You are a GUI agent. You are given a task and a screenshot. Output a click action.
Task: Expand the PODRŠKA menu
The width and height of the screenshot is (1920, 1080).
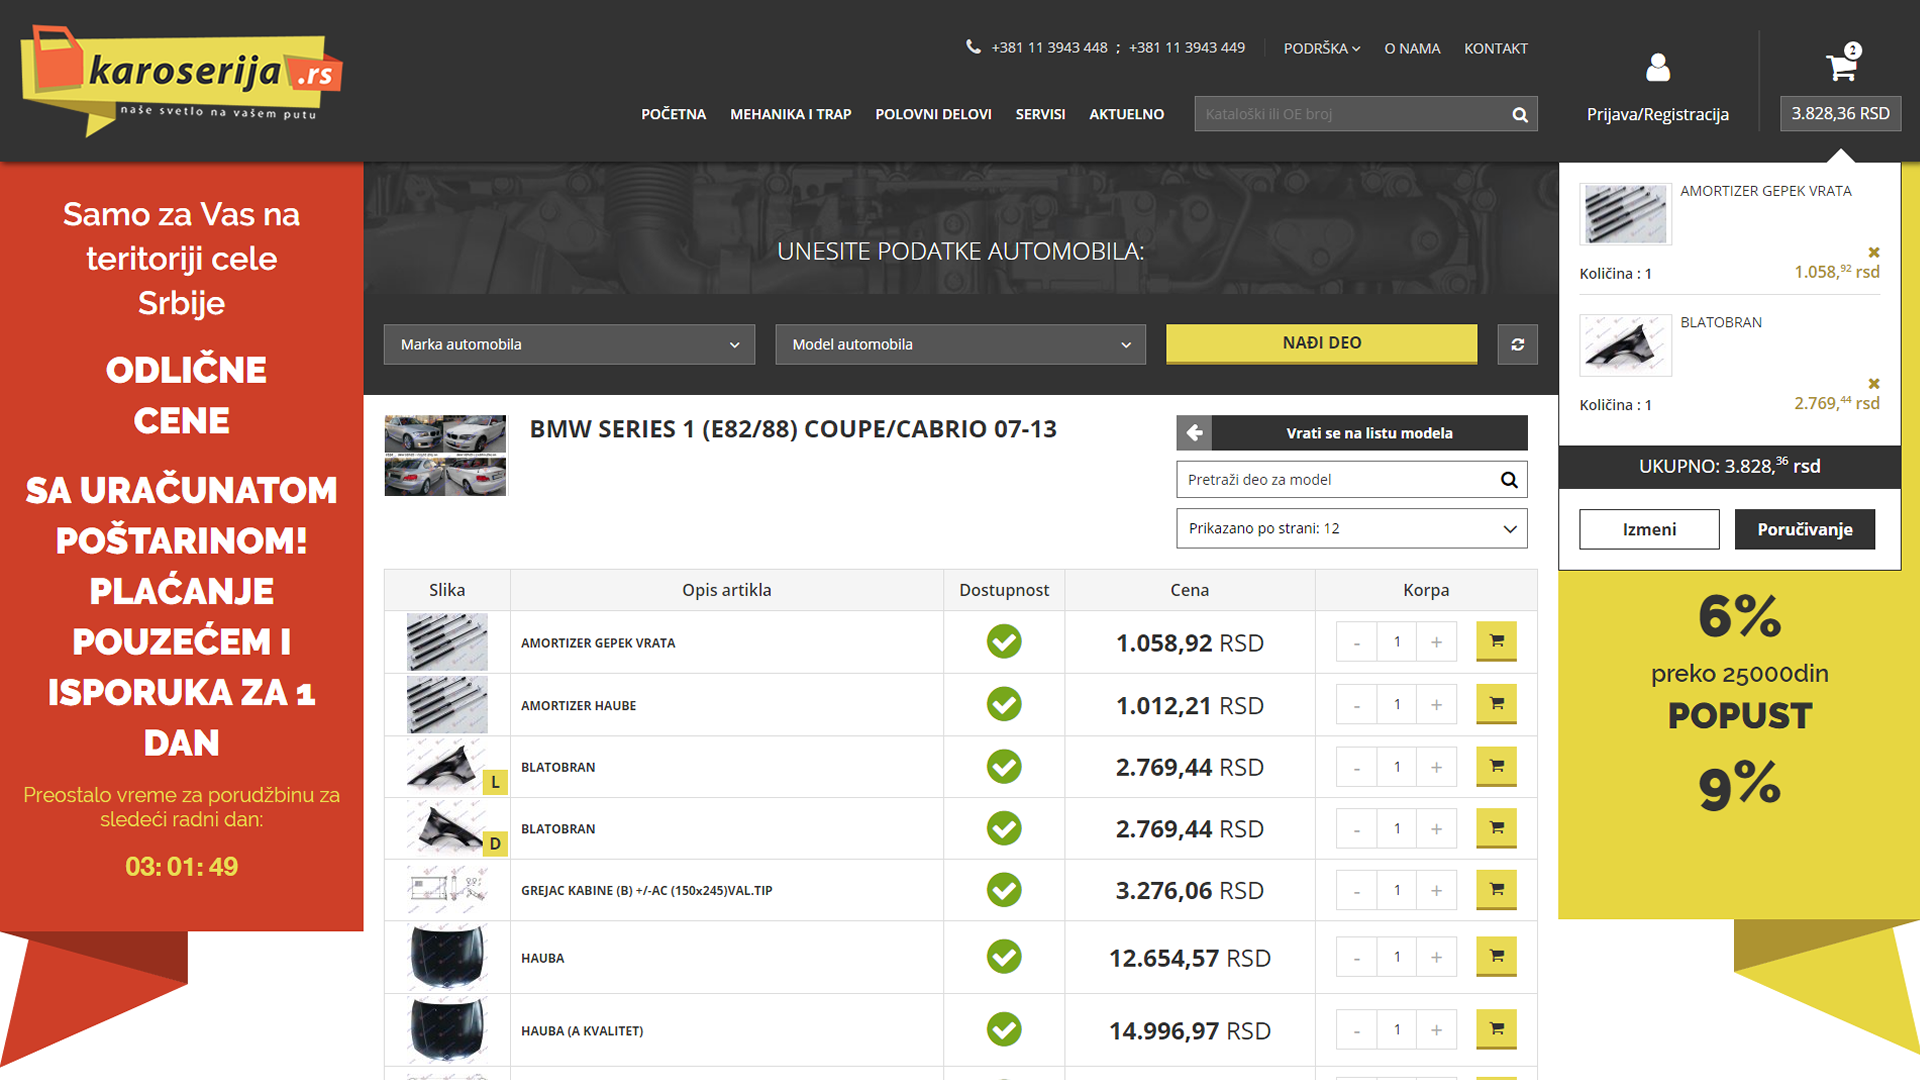[1321, 48]
